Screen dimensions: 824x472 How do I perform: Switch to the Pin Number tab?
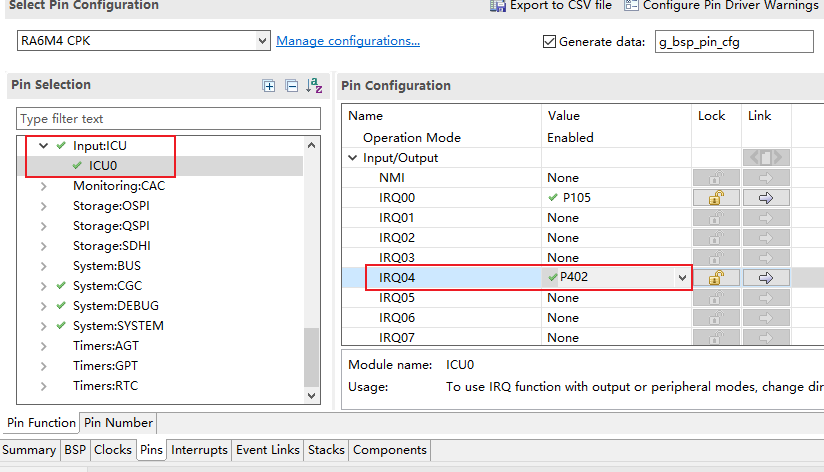click(118, 423)
